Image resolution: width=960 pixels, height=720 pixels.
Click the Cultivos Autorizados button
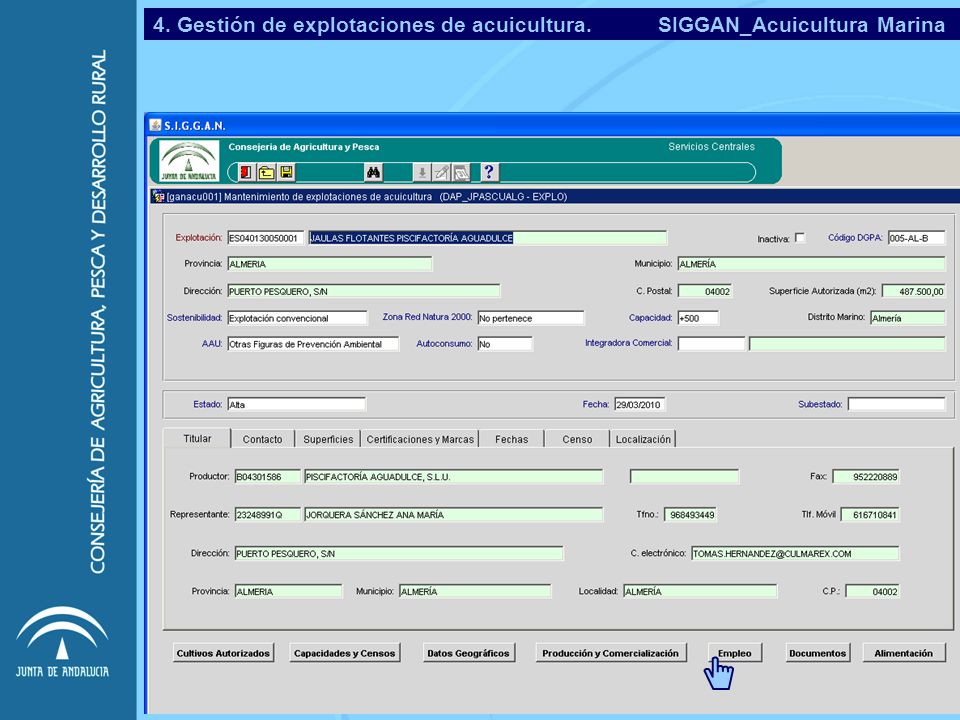pos(223,653)
